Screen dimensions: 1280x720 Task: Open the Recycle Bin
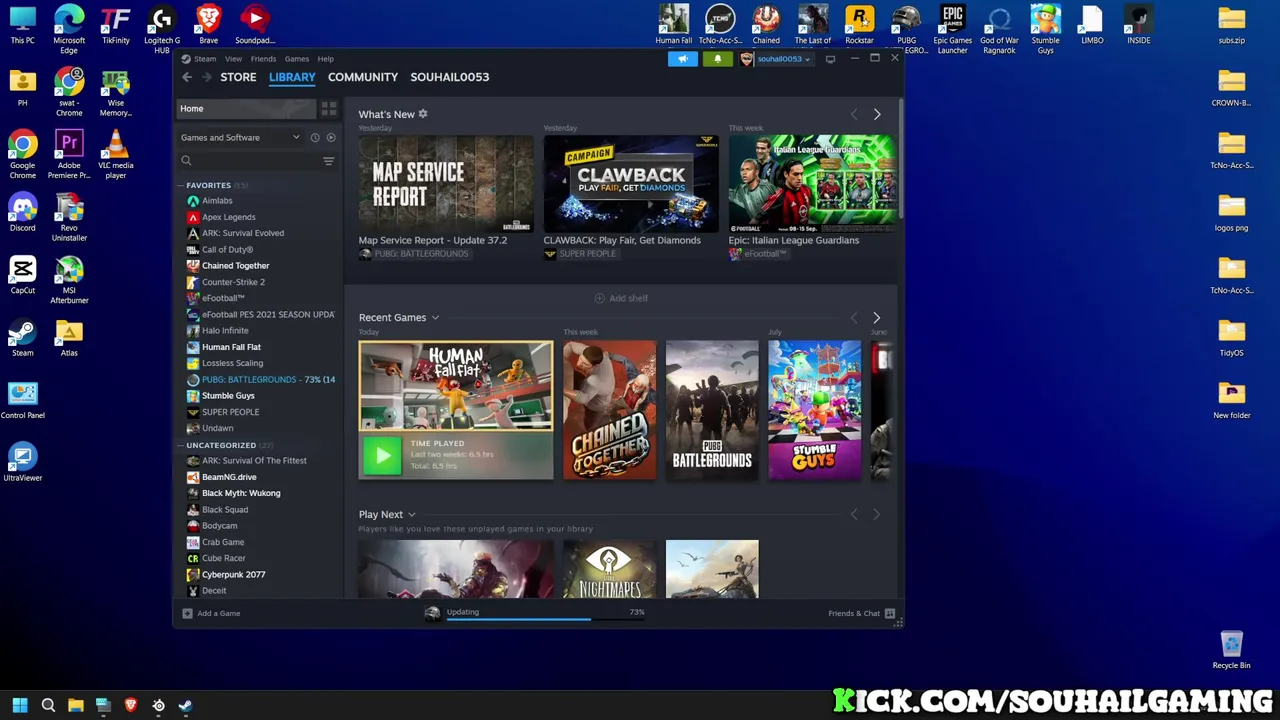[x=1231, y=650]
